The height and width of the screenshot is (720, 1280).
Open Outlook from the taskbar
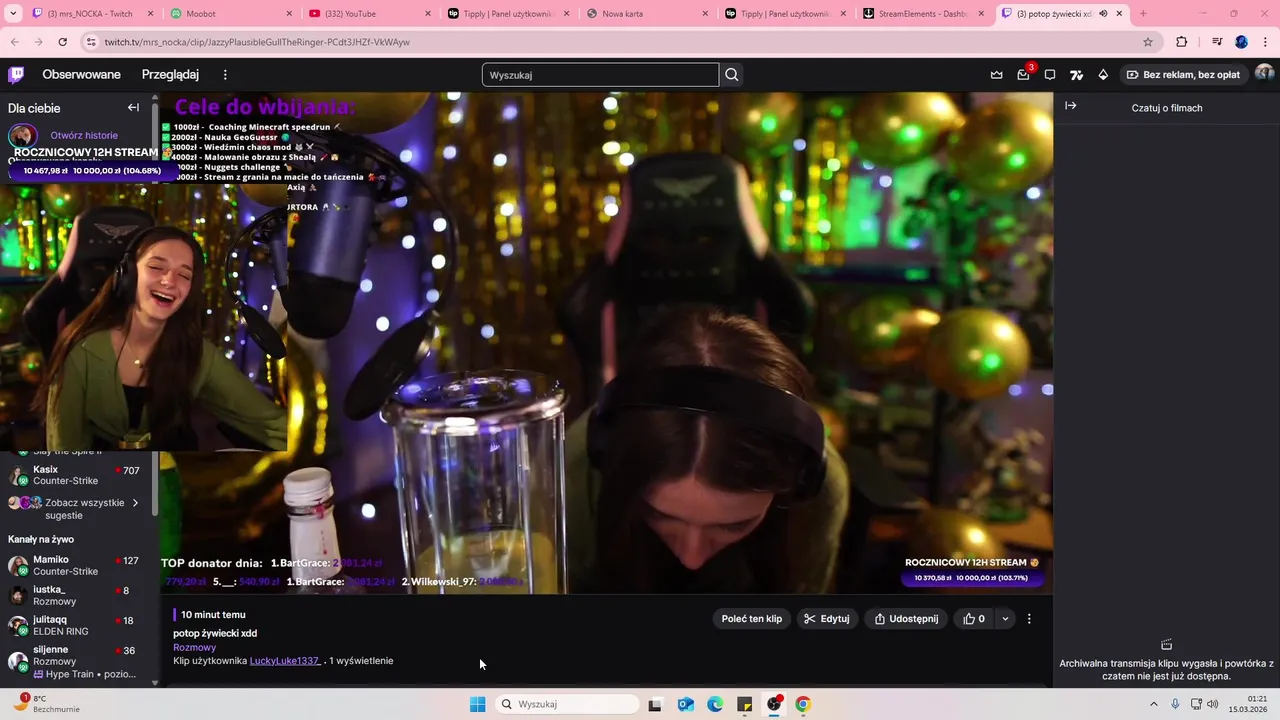coord(686,704)
